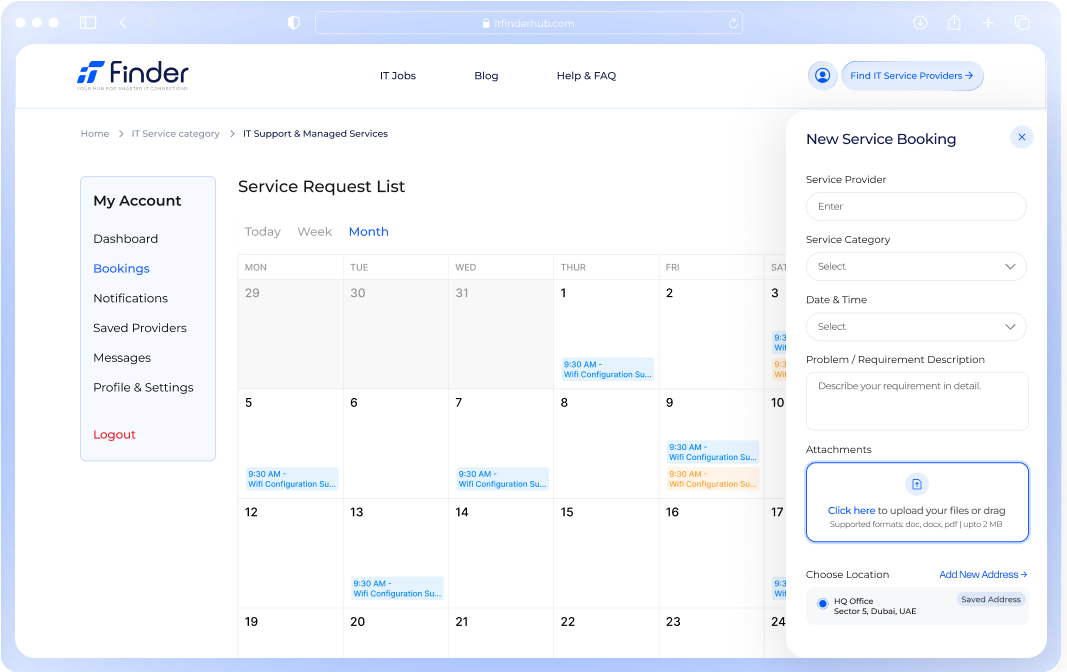Click the Service Provider Enter field
Image resolution: width=1067 pixels, height=672 pixels.
pyautogui.click(x=916, y=207)
